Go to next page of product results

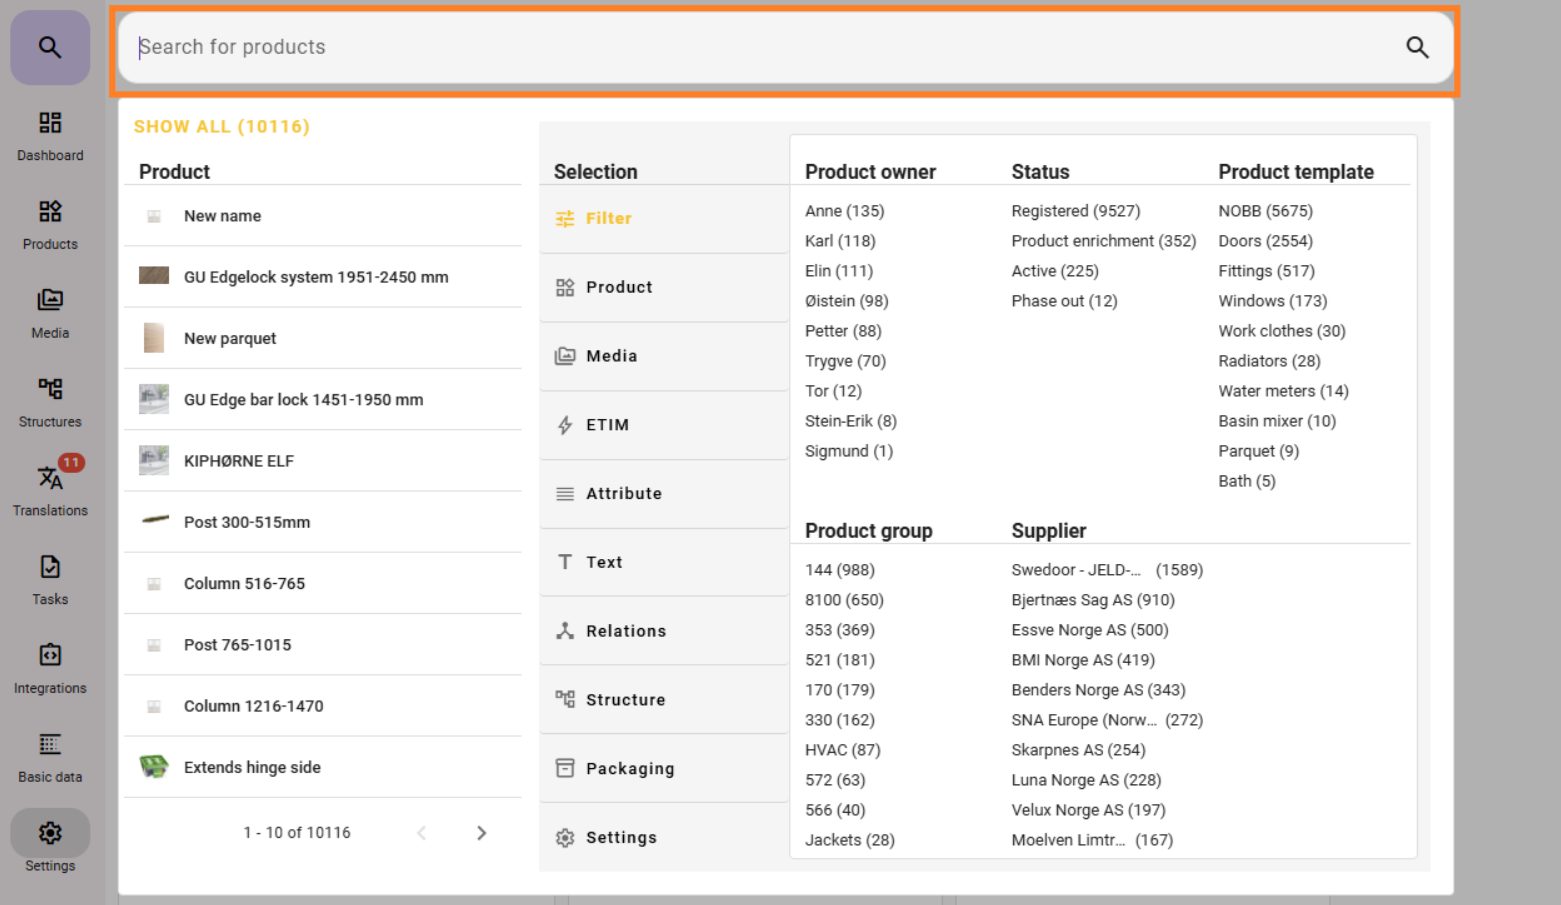481,833
